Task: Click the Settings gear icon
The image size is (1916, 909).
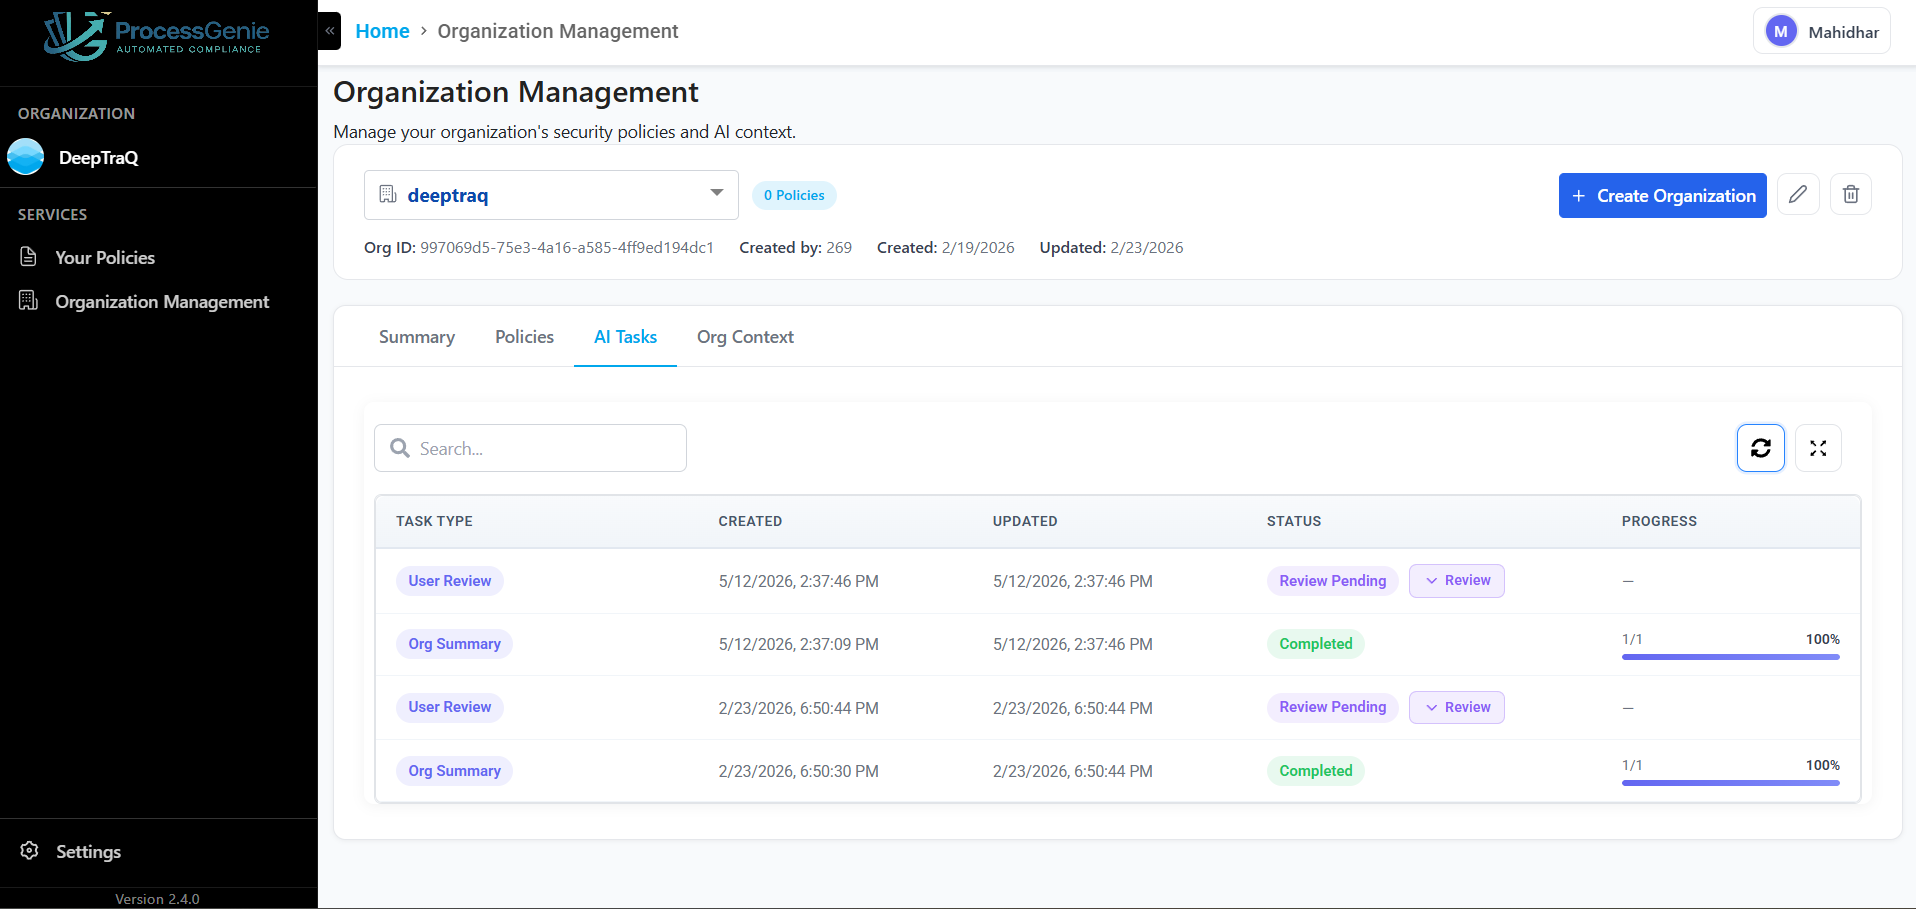Action: (30, 851)
